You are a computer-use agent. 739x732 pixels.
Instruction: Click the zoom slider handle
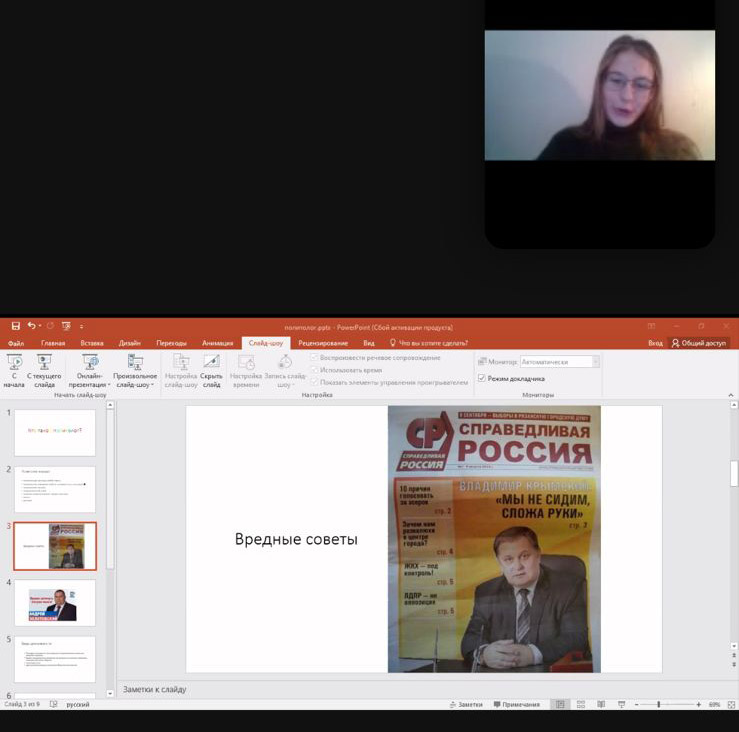[x=658, y=704]
